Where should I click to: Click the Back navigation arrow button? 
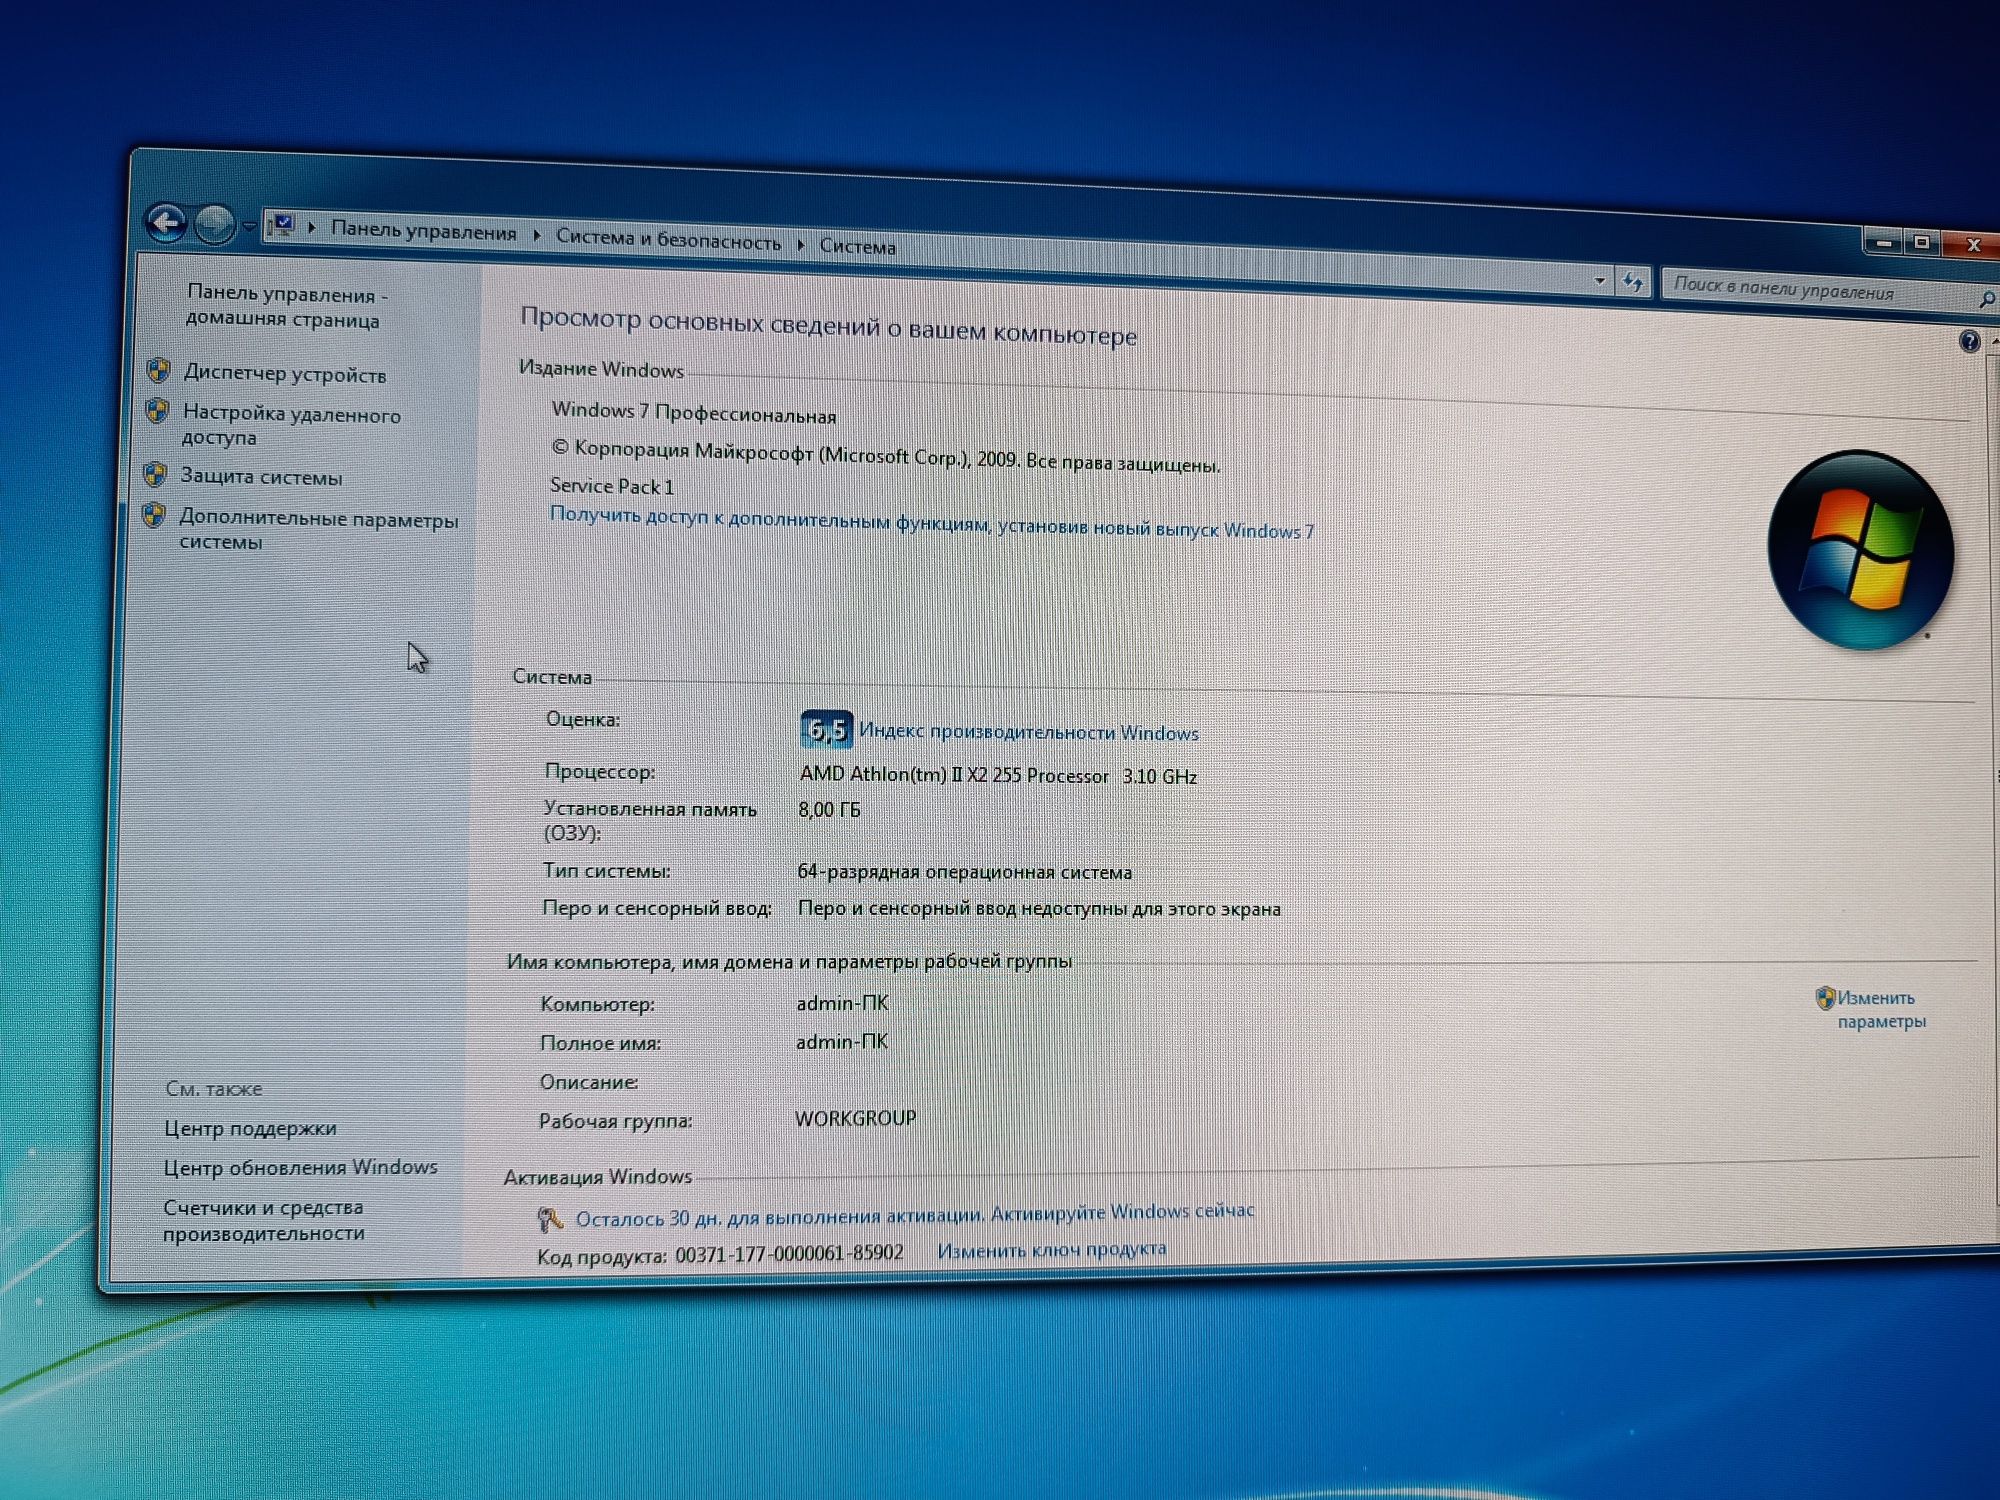(166, 222)
